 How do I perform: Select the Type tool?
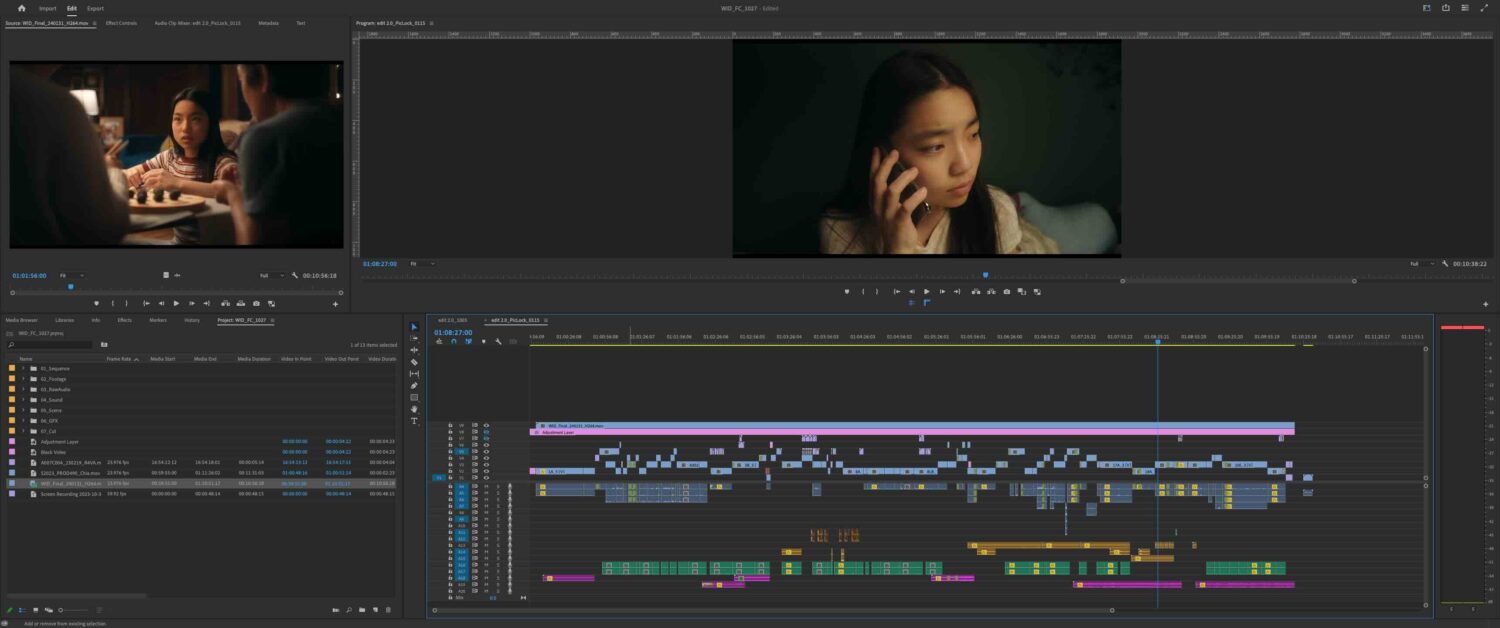point(414,421)
